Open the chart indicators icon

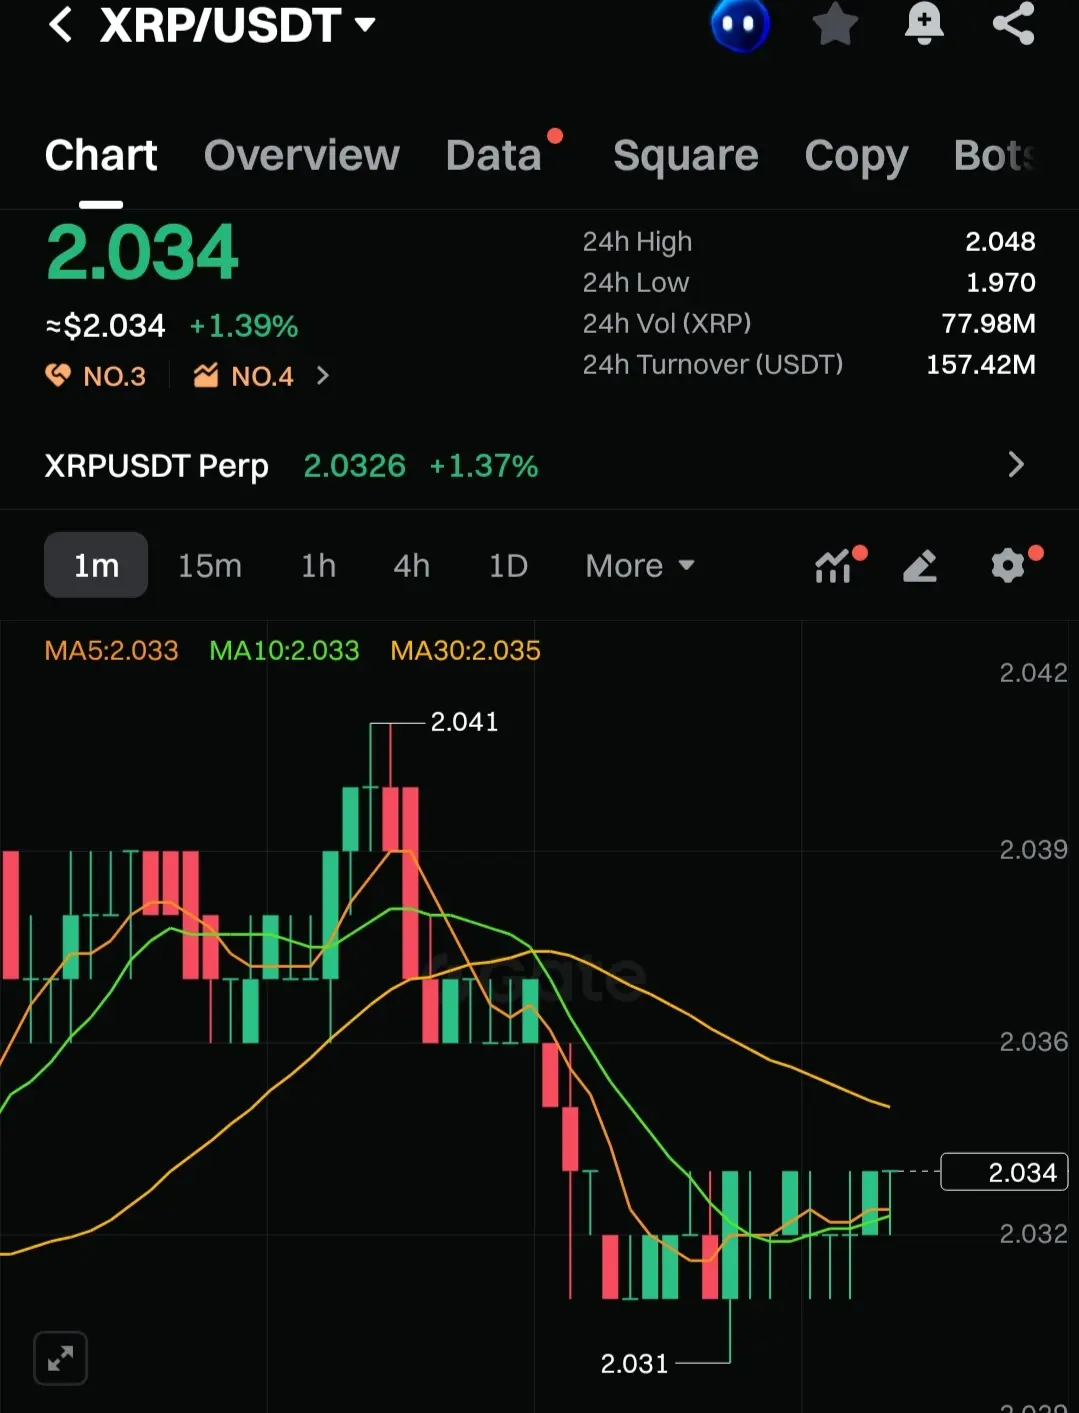834,566
